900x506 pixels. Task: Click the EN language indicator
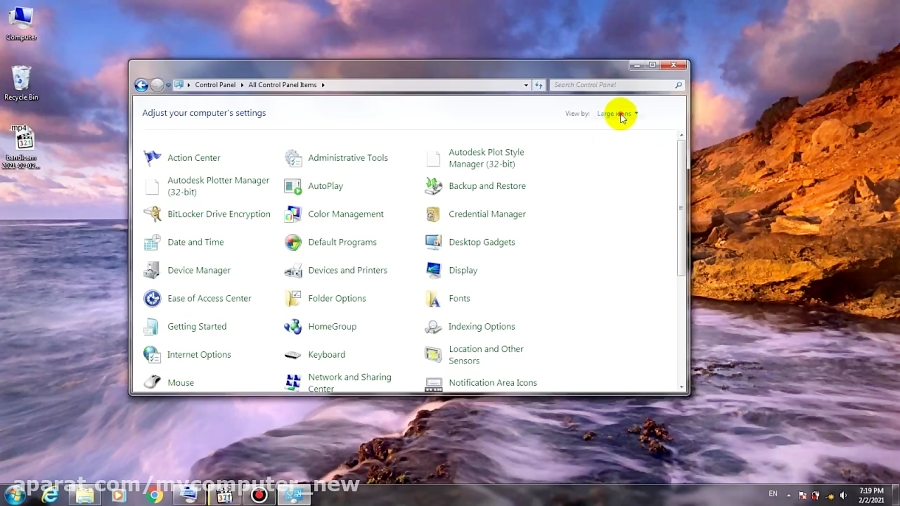[773, 493]
